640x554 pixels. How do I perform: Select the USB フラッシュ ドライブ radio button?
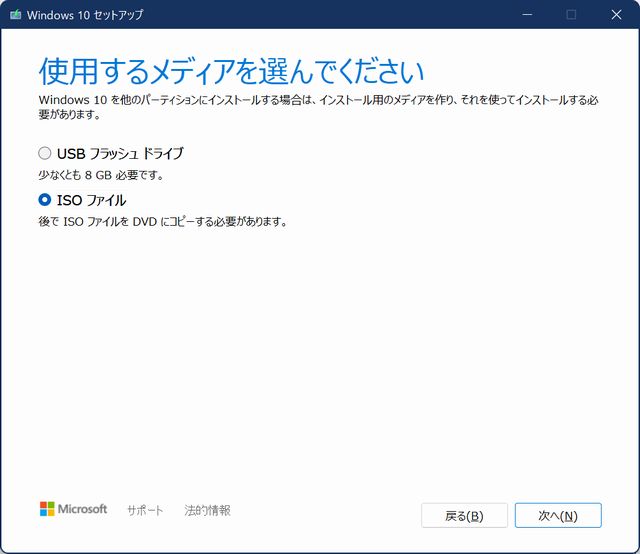(x=44, y=154)
